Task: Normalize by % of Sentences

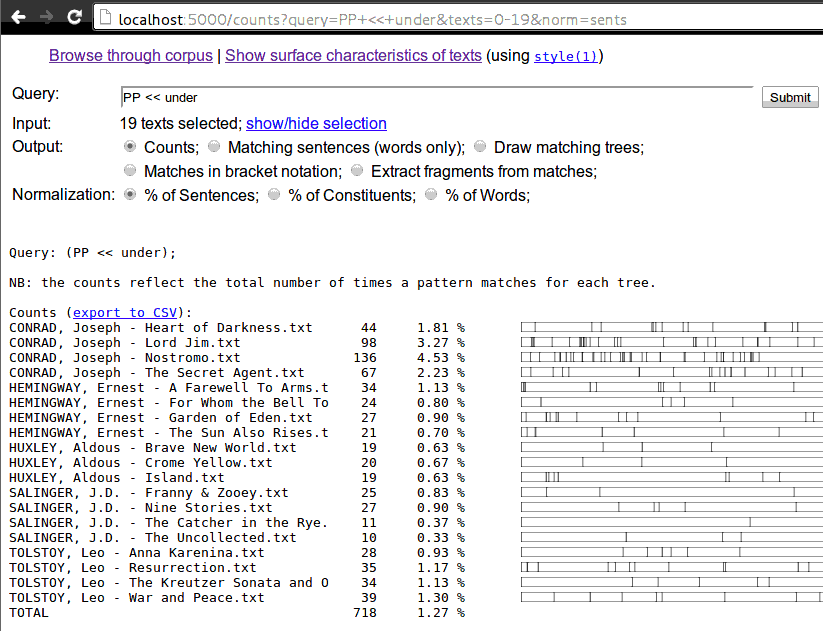Action: 130,195
